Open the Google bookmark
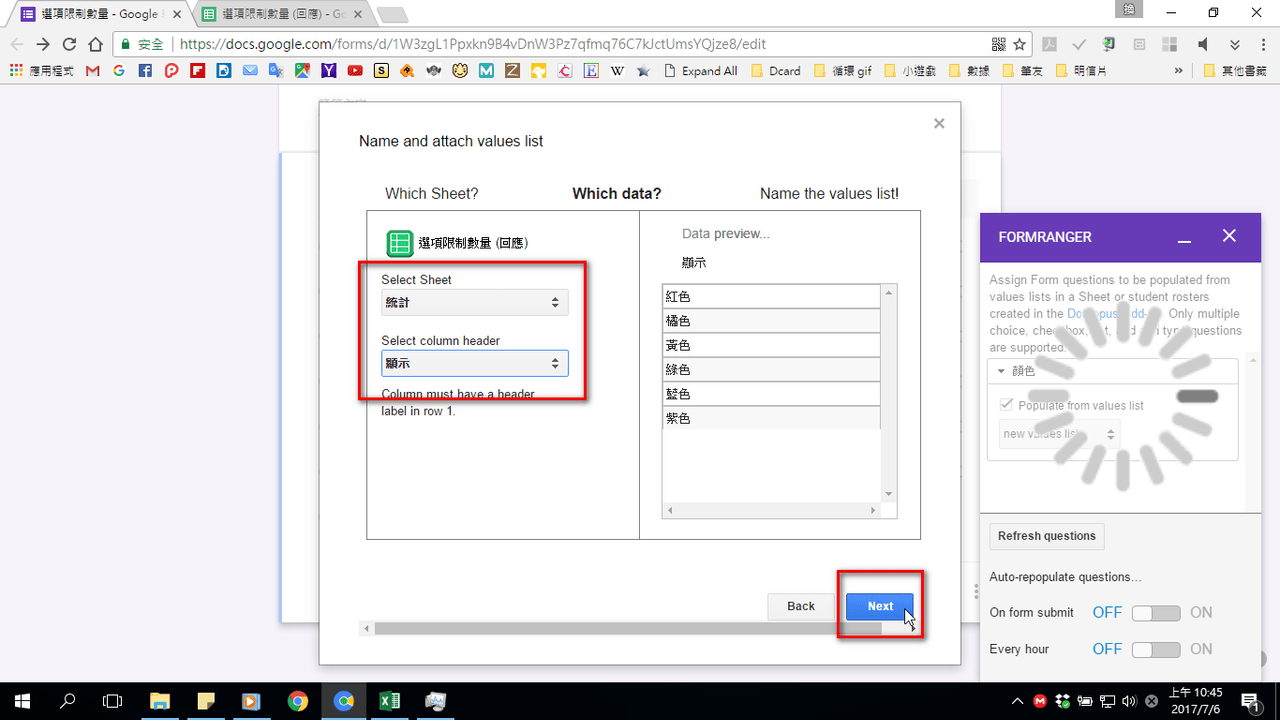Screen dimensions: 1280x720 coord(119,71)
